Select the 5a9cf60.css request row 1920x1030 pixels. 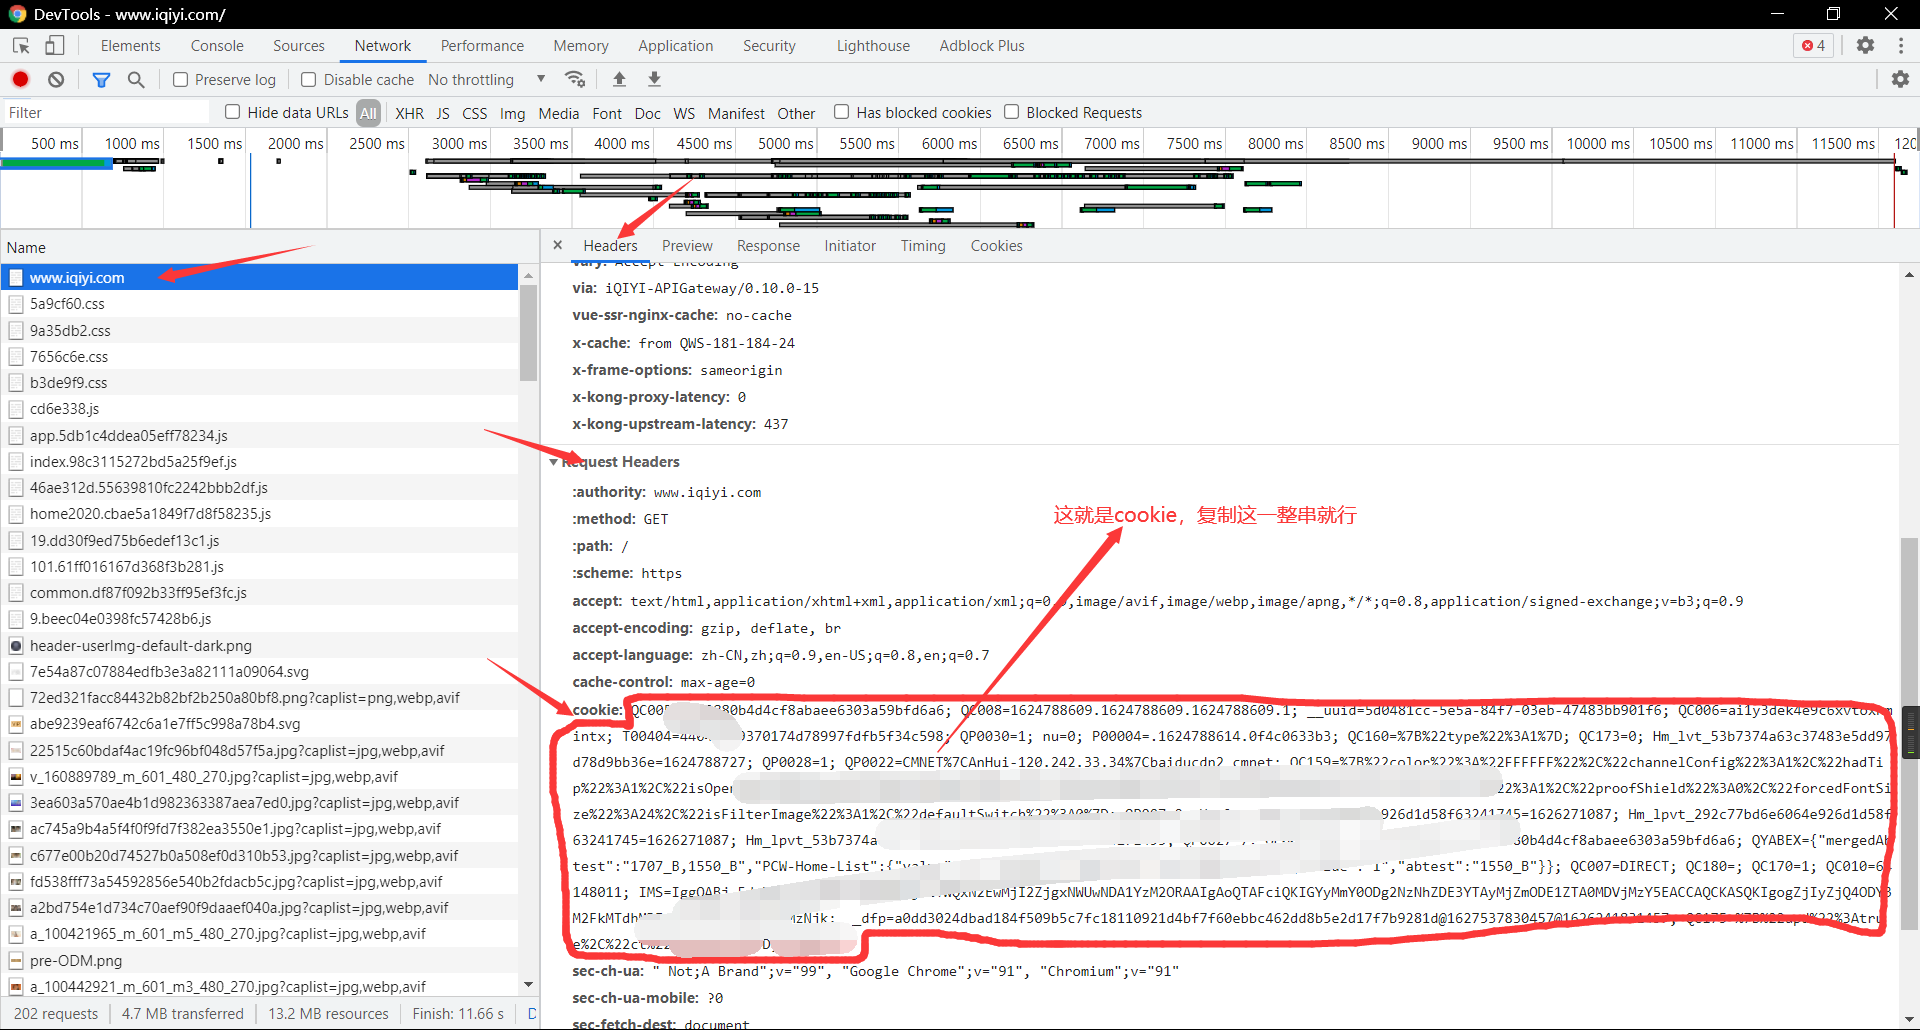click(x=260, y=303)
